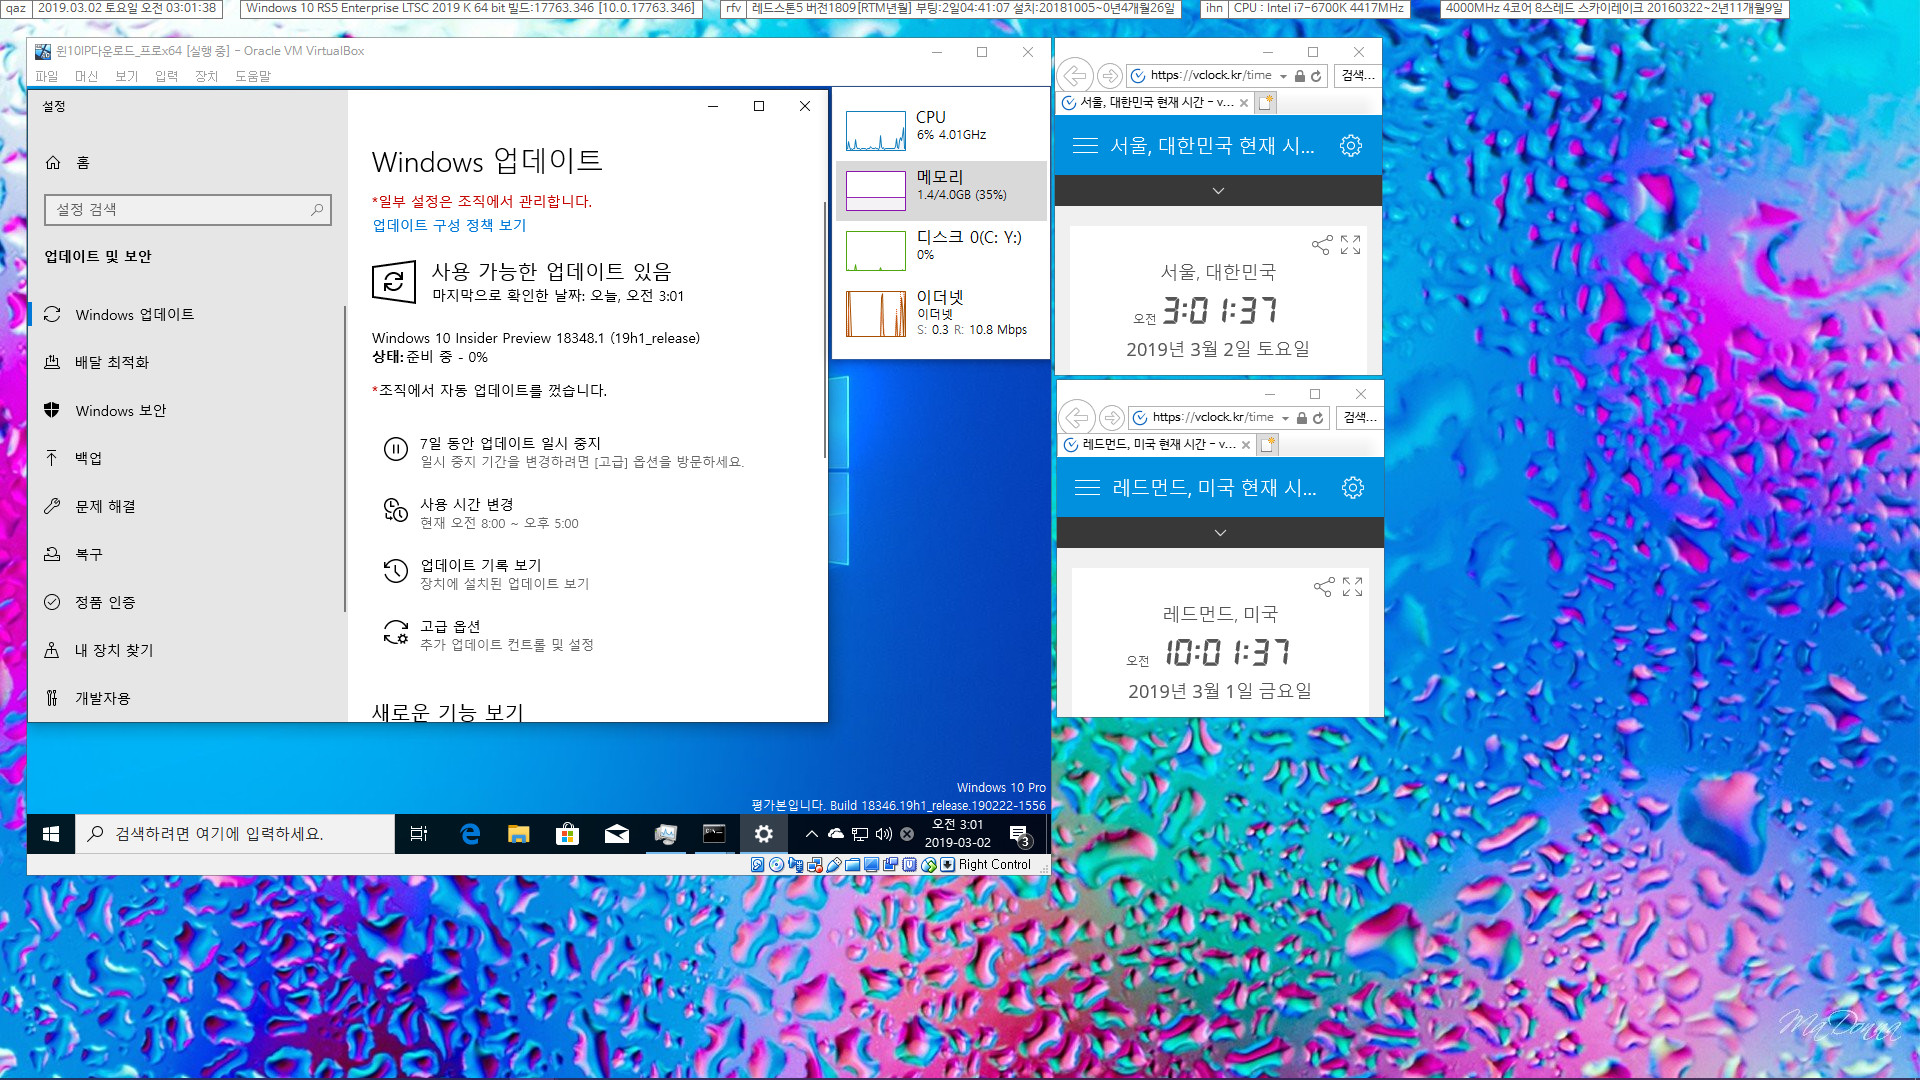Open Mail app on guest taskbar
1920x1080 pixels.
616,834
